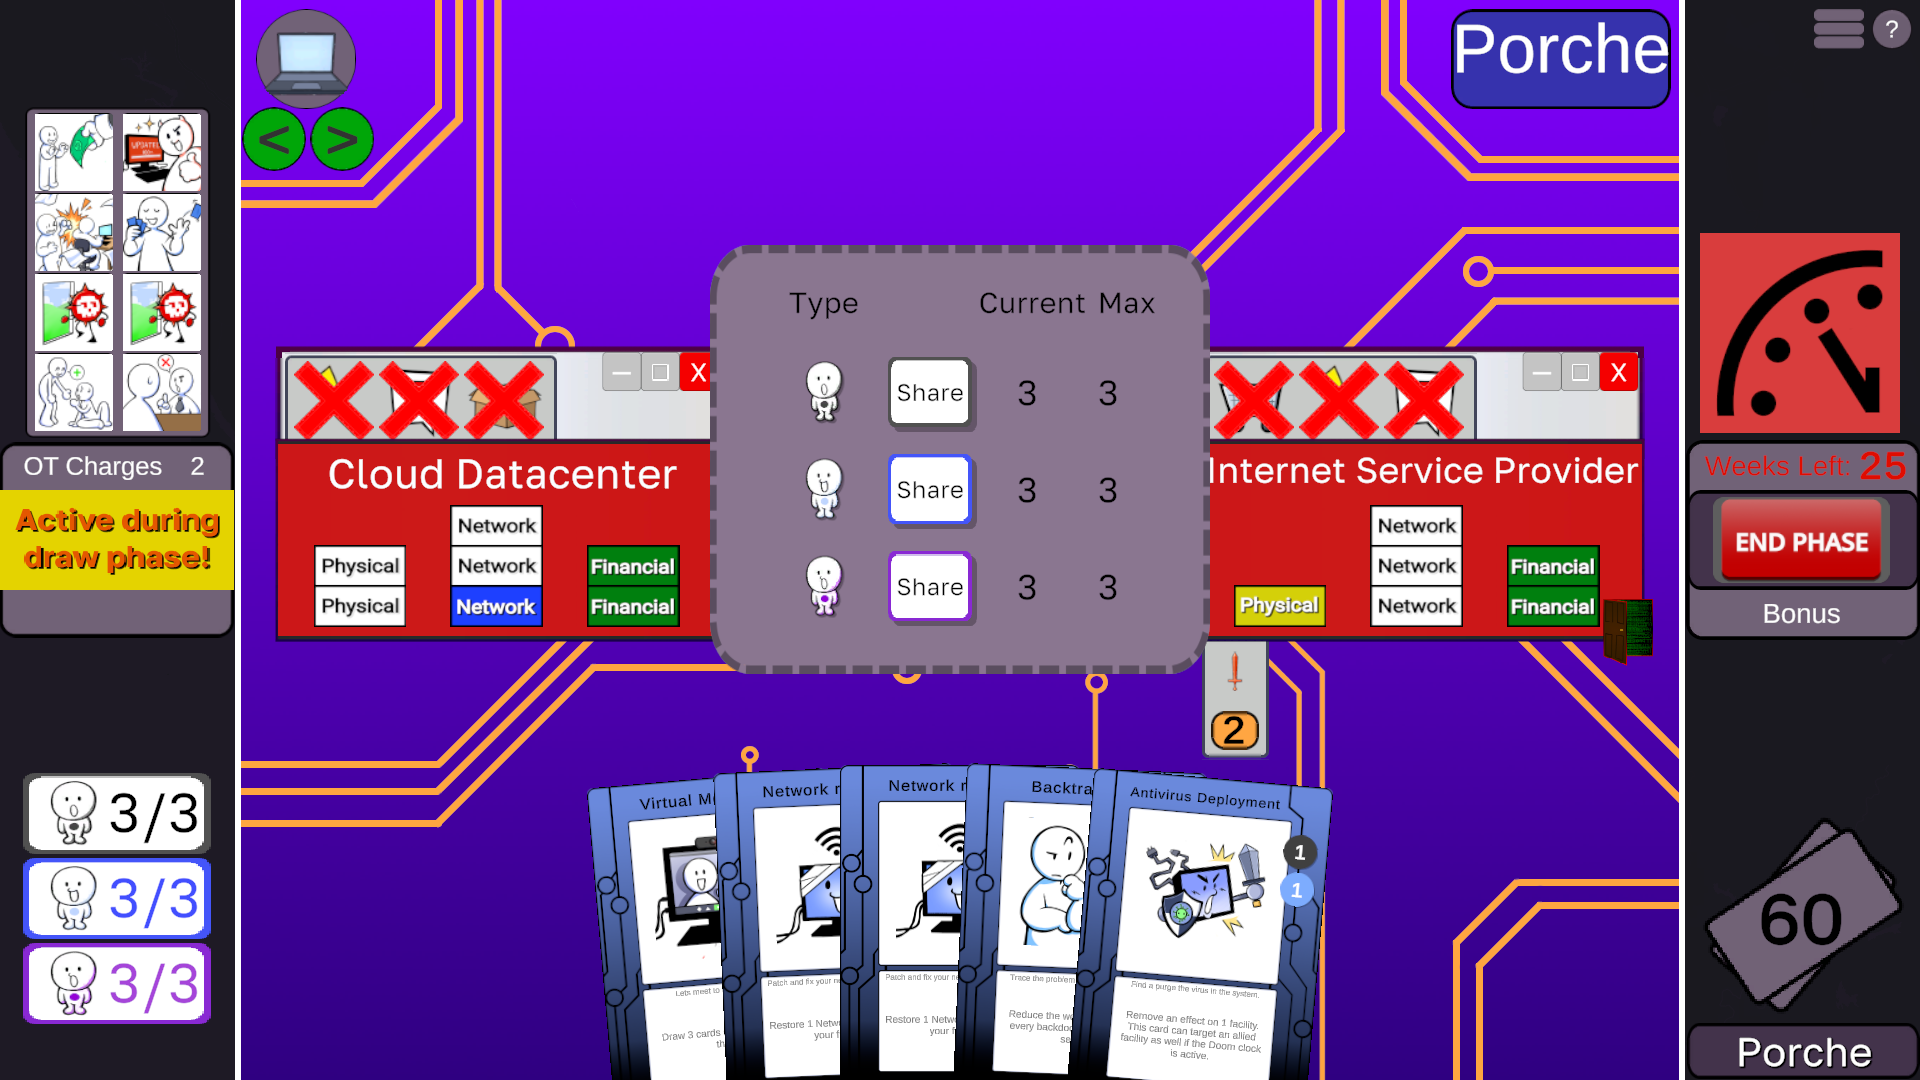Maximize the Cloud Datacenter window
Viewport: 1920px width, 1080px height.
(660, 373)
